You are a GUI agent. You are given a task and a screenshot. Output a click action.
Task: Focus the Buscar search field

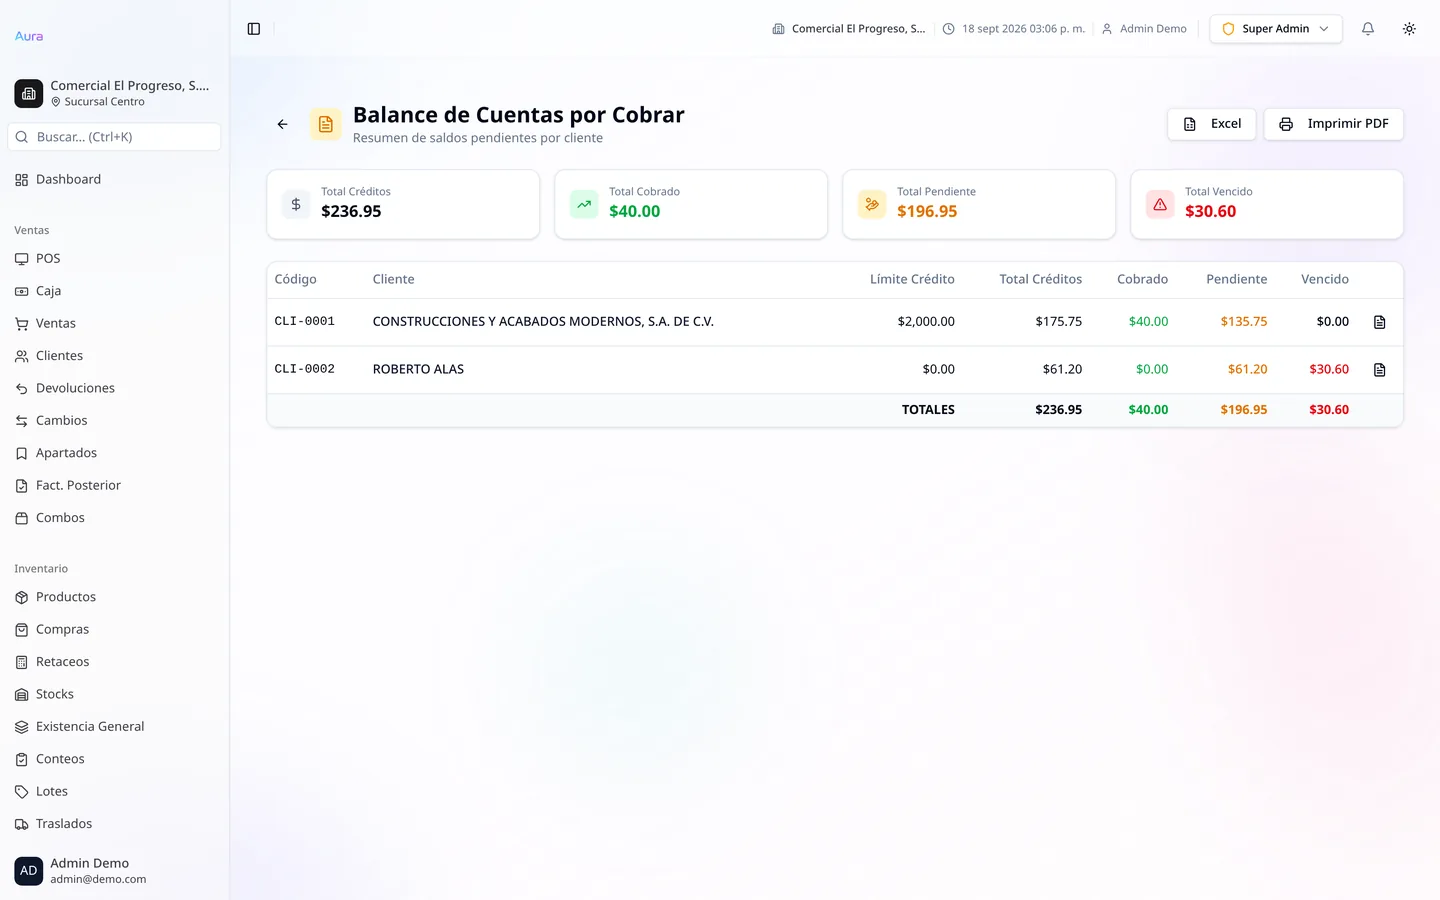tap(114, 137)
